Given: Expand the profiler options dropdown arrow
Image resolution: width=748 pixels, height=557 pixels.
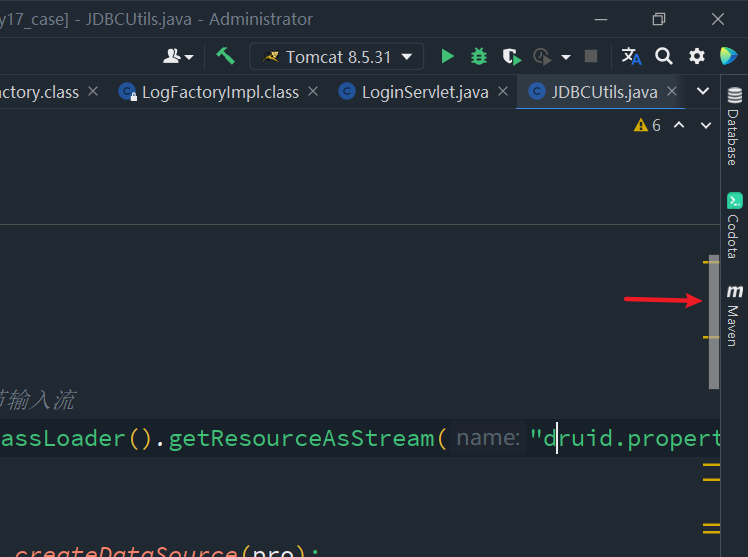Looking at the screenshot, I should tap(566, 57).
